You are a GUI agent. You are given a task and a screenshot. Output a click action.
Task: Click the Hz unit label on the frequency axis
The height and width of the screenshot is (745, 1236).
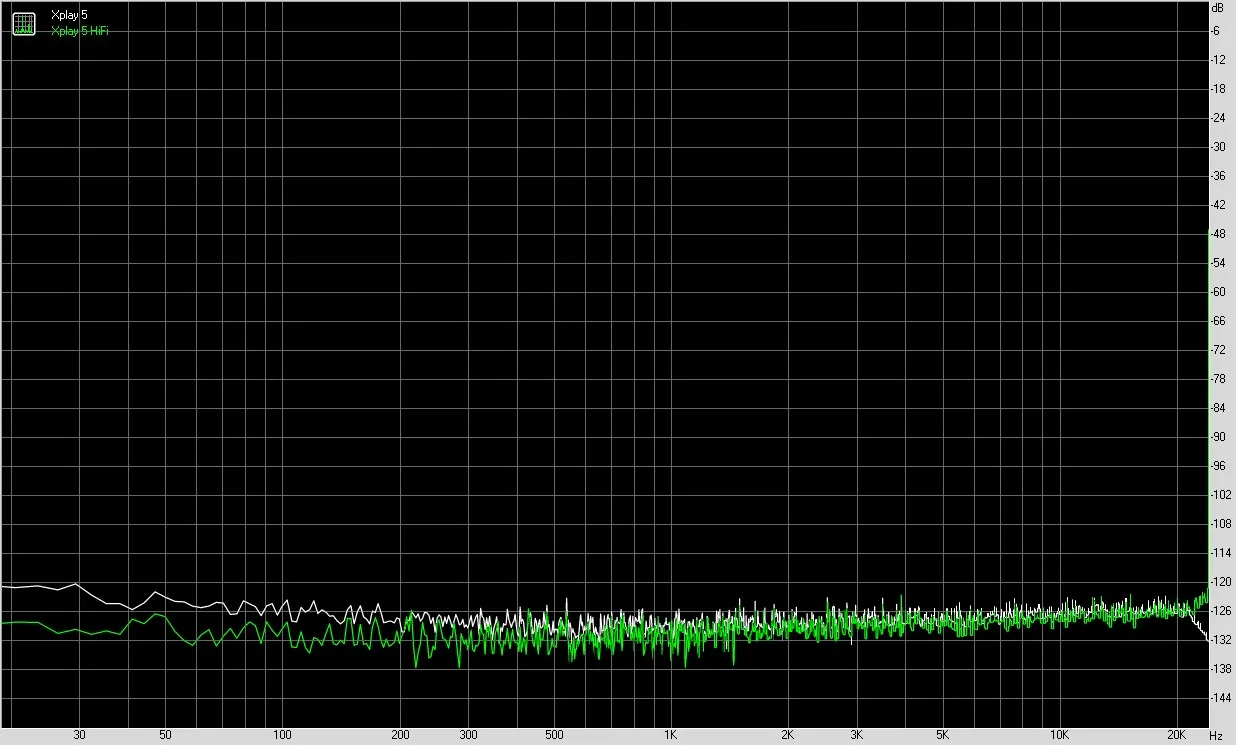(1215, 735)
